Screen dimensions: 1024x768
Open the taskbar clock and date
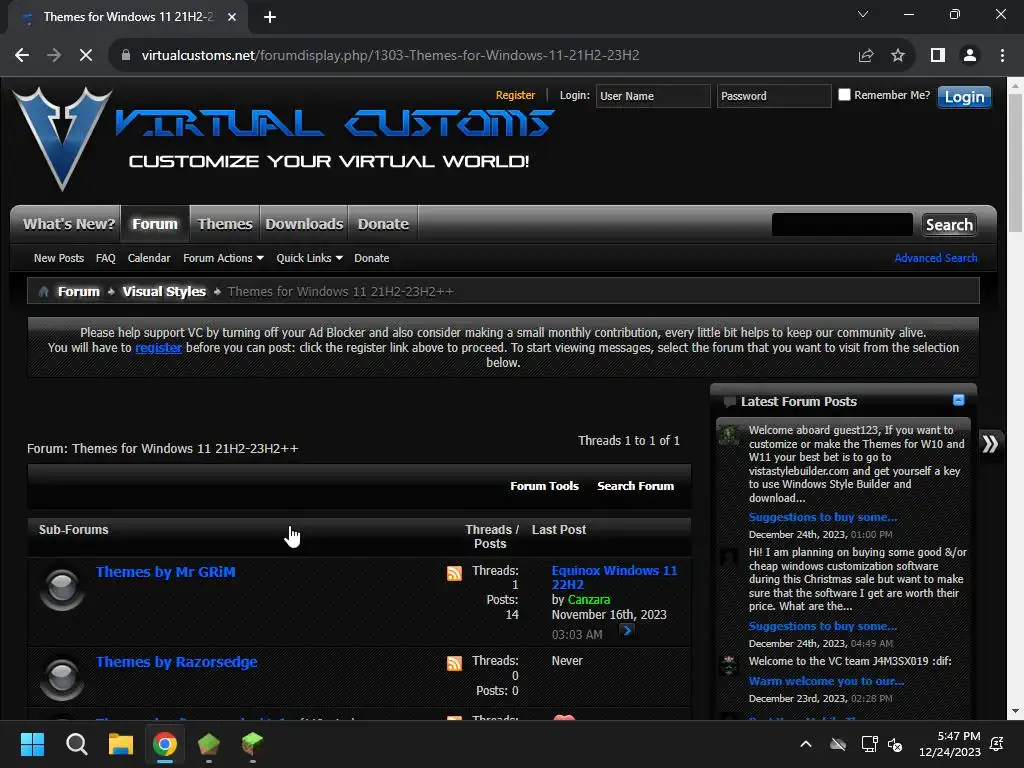click(950, 744)
